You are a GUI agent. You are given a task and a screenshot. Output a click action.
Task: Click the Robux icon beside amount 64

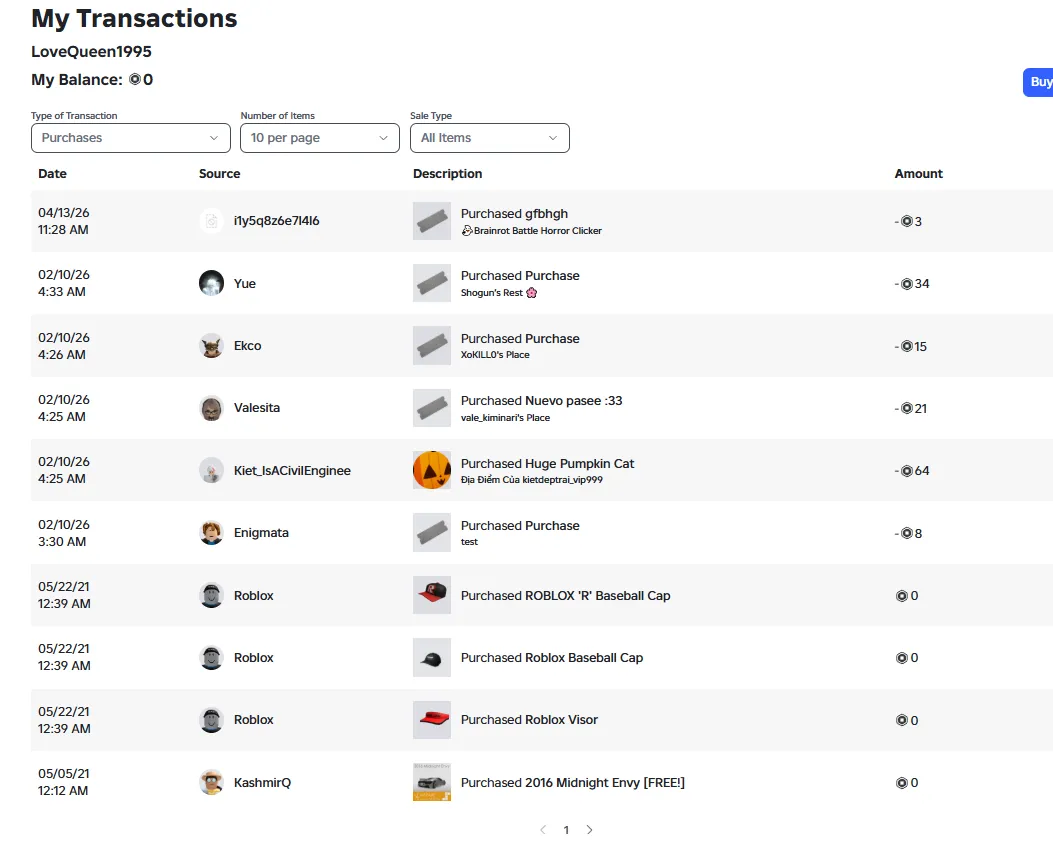(x=907, y=471)
